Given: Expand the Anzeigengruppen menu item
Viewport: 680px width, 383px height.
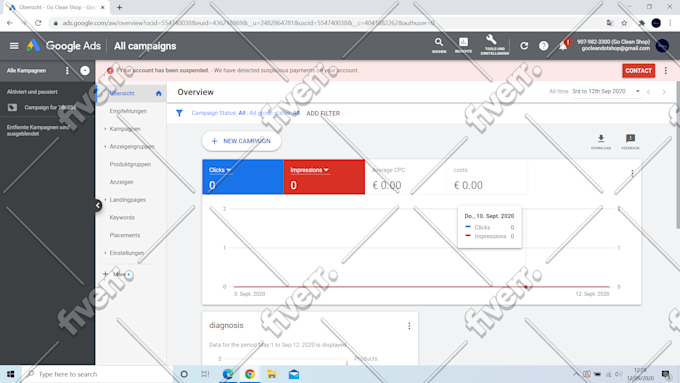Looking at the screenshot, I should coord(132,147).
